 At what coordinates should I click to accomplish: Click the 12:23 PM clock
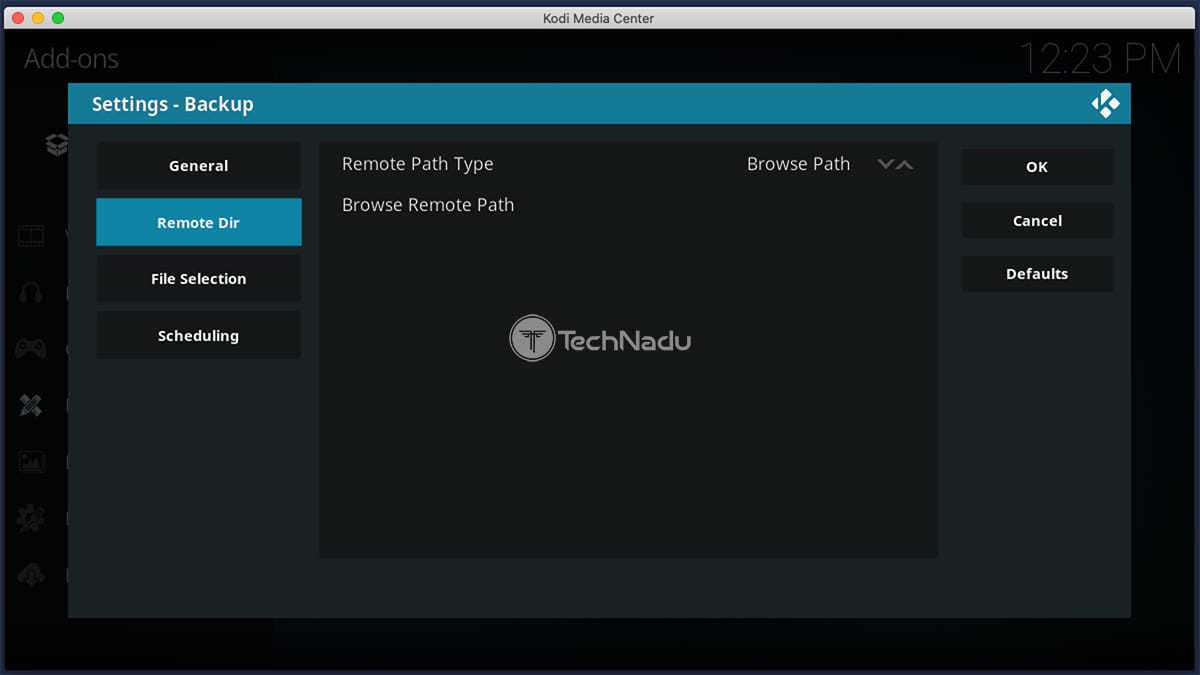coord(1100,59)
